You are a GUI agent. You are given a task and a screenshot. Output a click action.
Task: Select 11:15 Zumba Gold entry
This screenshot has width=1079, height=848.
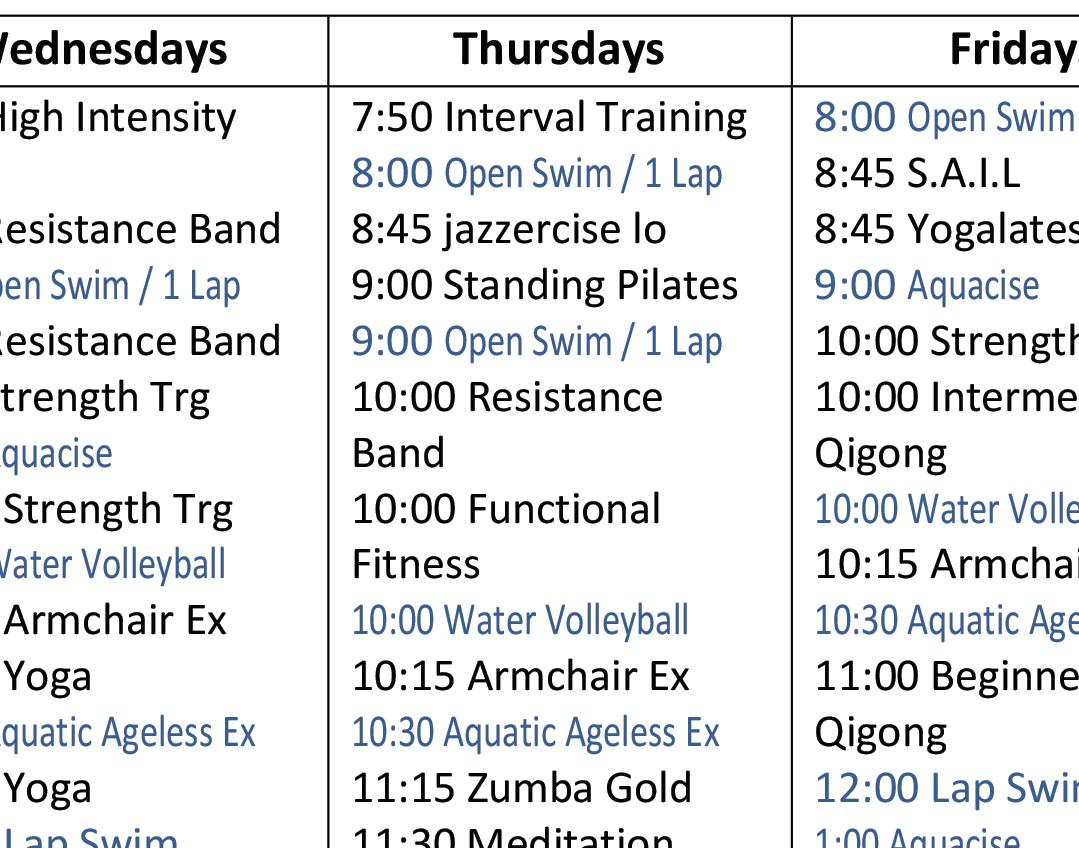(x=522, y=788)
